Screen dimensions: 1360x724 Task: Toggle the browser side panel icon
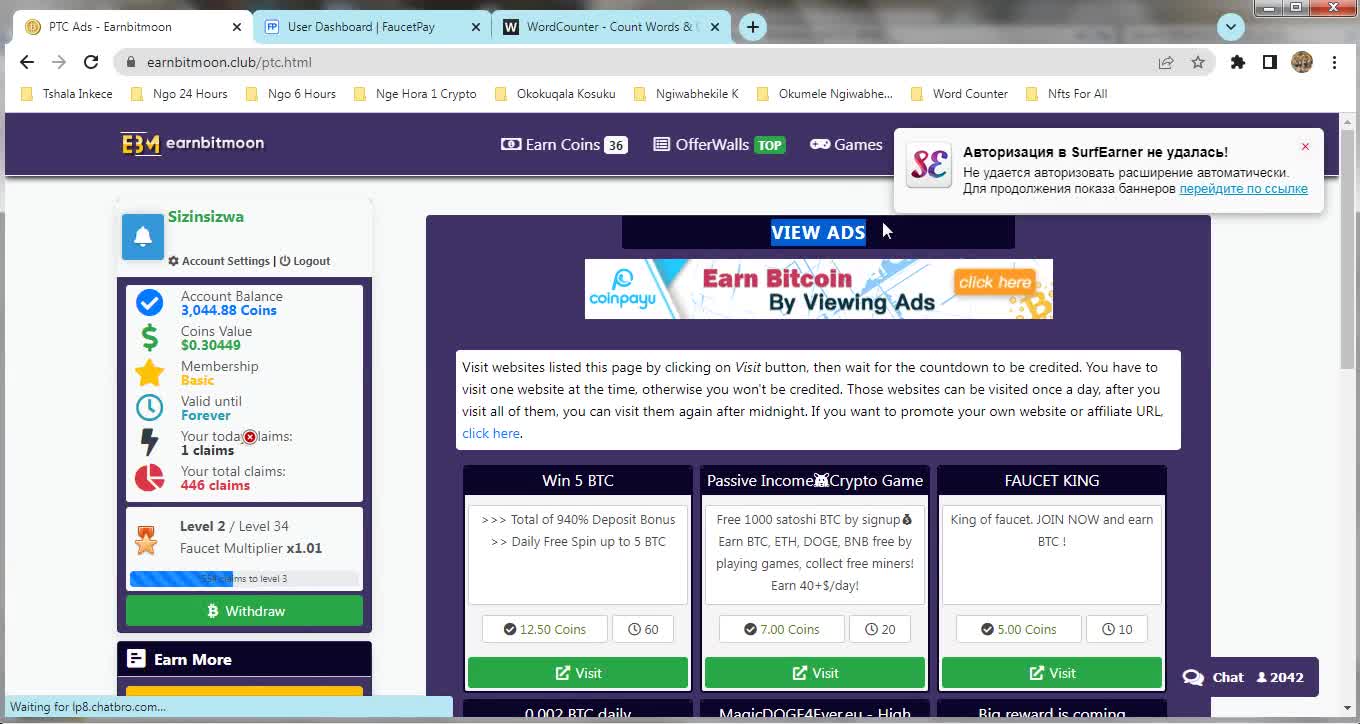pyautogui.click(x=1270, y=62)
